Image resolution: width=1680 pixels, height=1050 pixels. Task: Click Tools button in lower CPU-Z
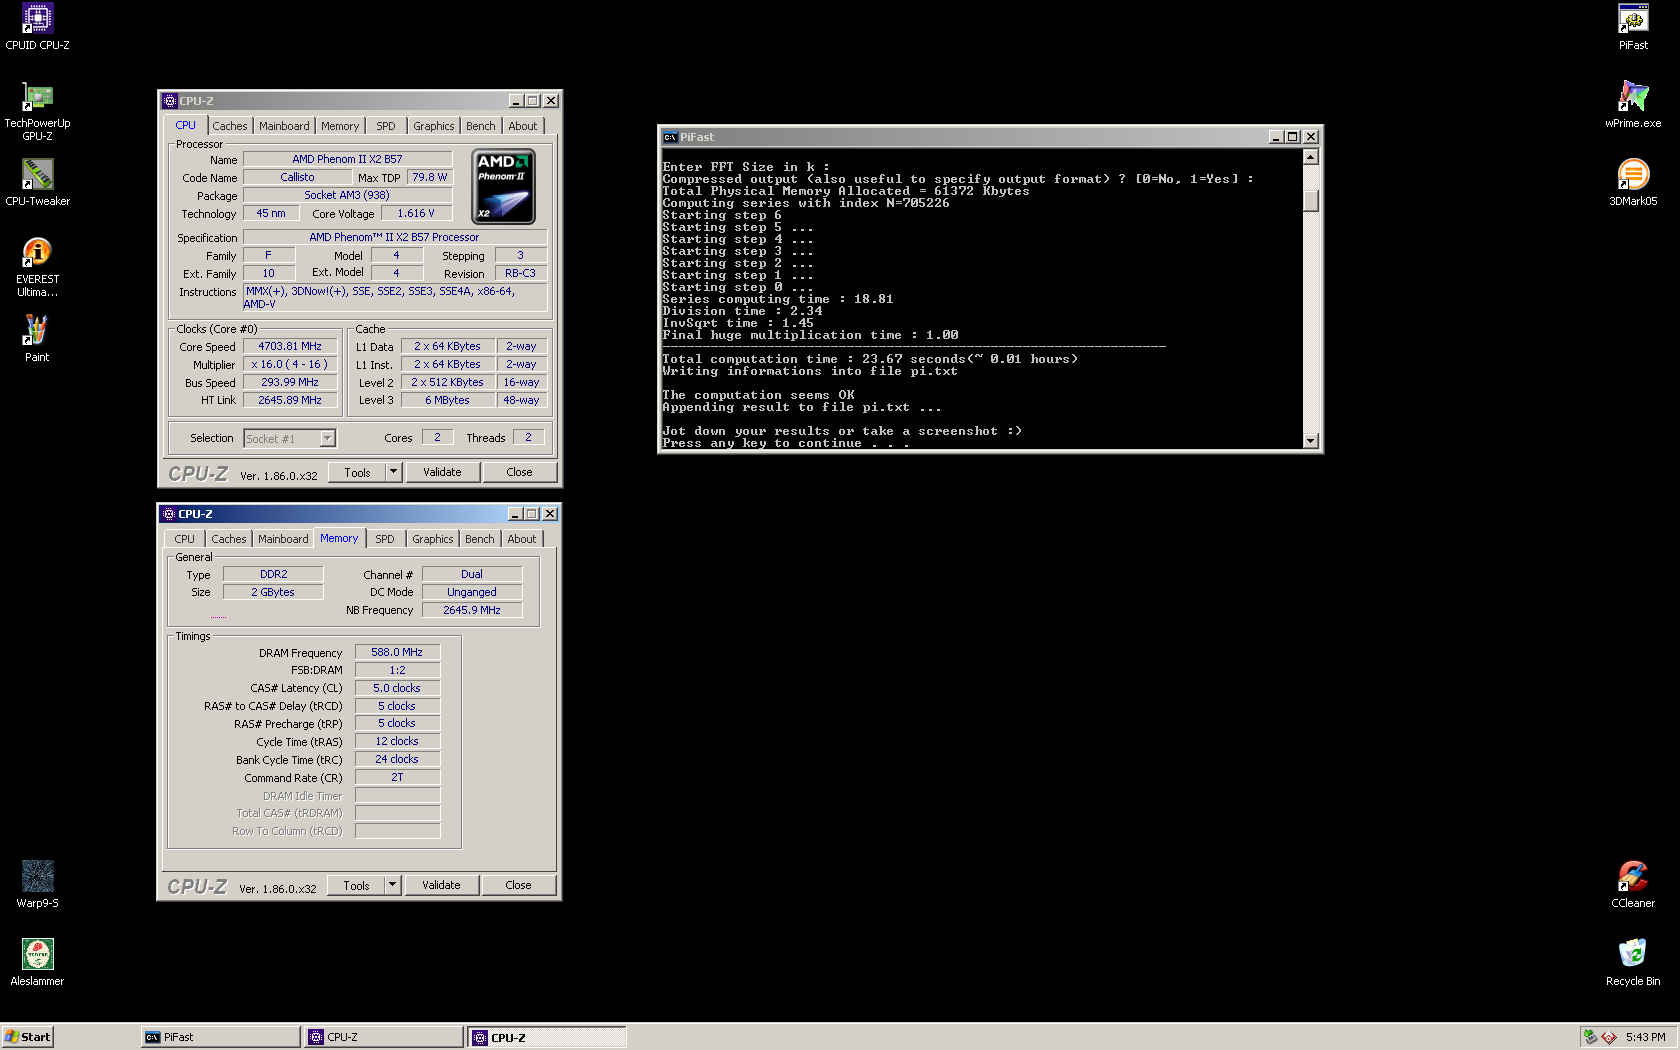tap(356, 885)
